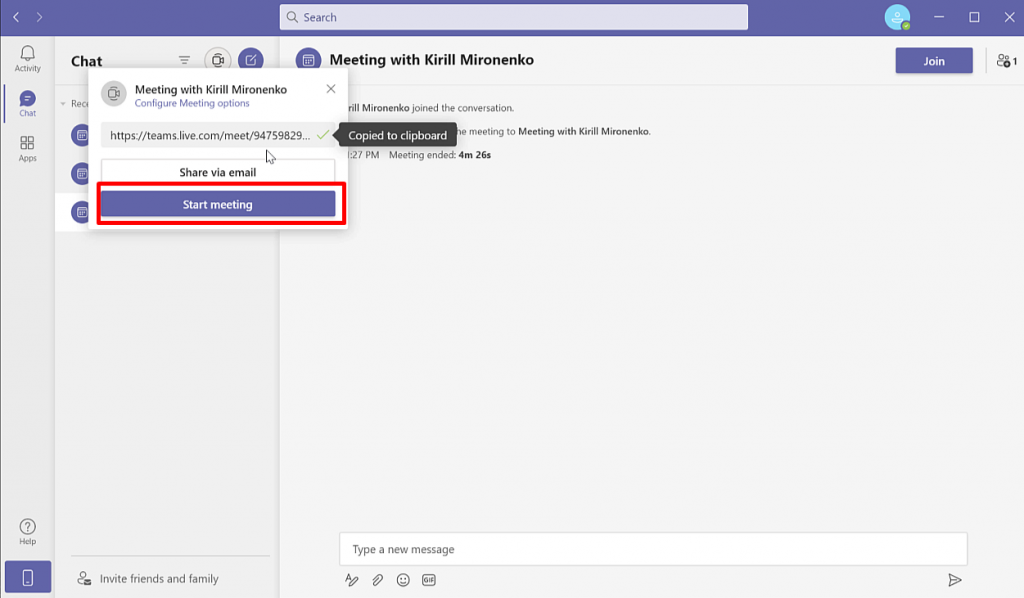
Task: Click the Type a new message field
Action: (653, 549)
